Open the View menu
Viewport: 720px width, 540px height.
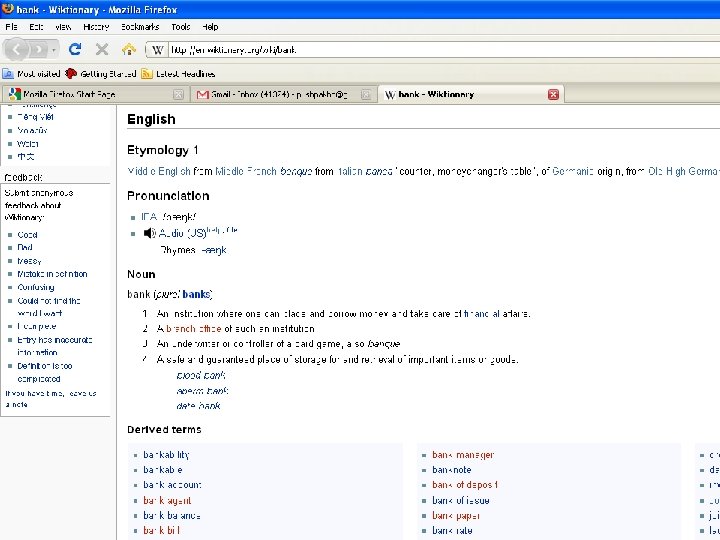click(x=63, y=27)
